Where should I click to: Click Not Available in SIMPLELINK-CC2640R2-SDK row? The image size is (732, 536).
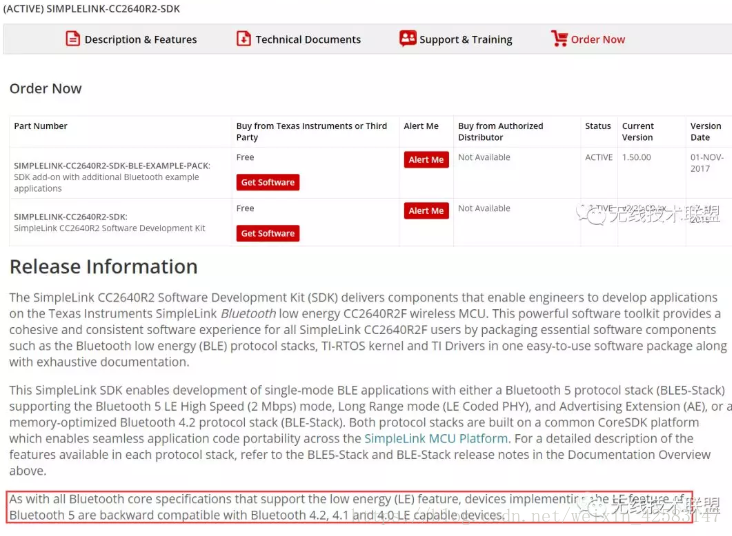[x=484, y=208]
